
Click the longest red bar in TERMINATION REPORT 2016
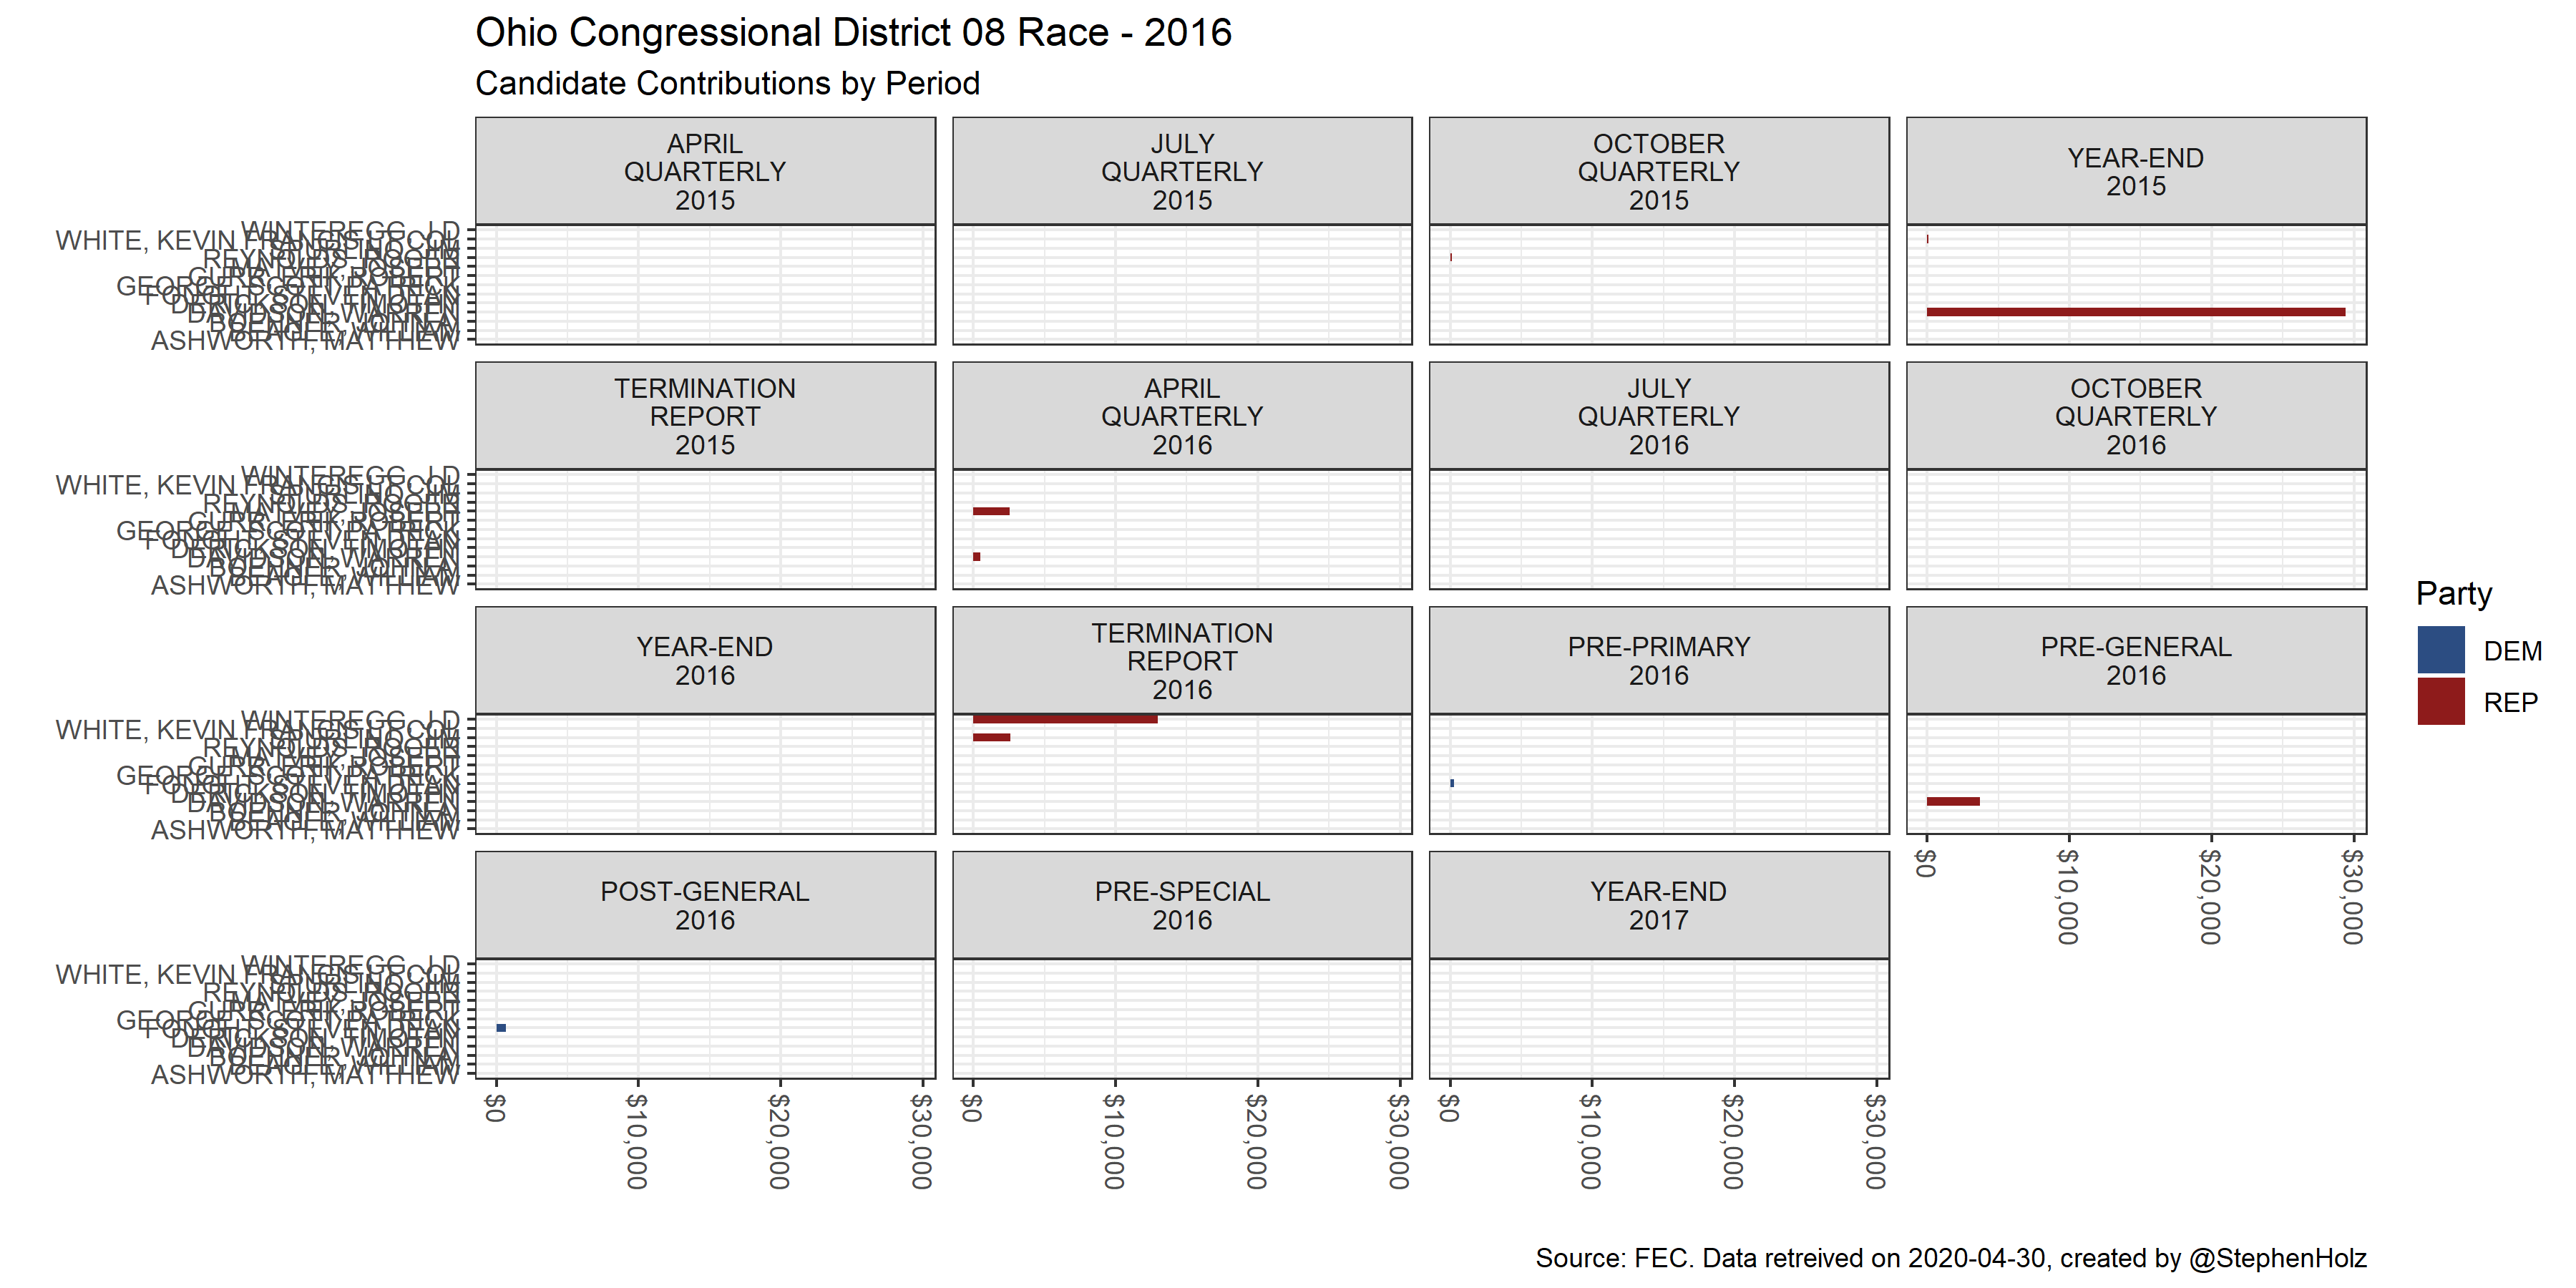pyautogui.click(x=1065, y=719)
